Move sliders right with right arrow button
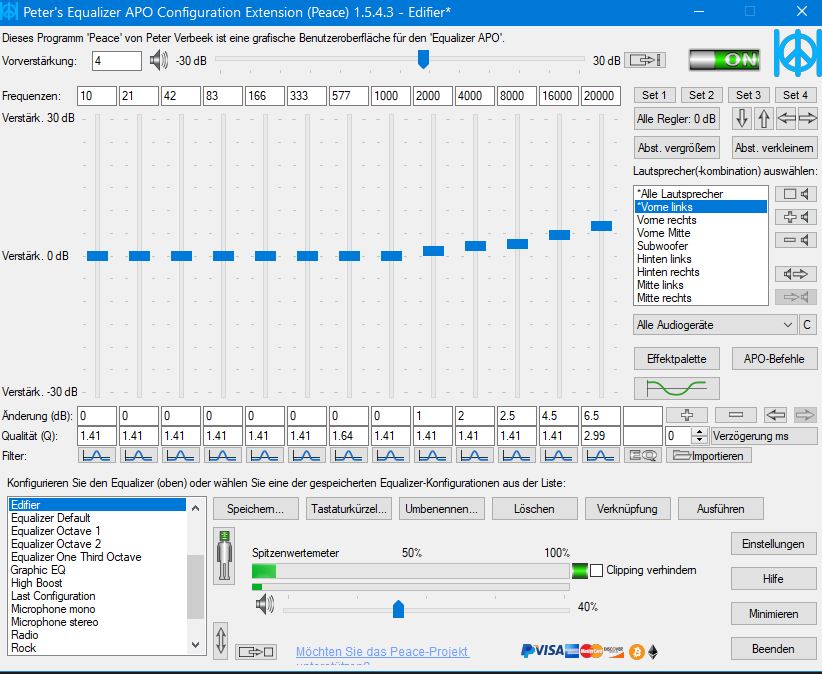Viewport: 822px width, 674px height. click(807, 118)
